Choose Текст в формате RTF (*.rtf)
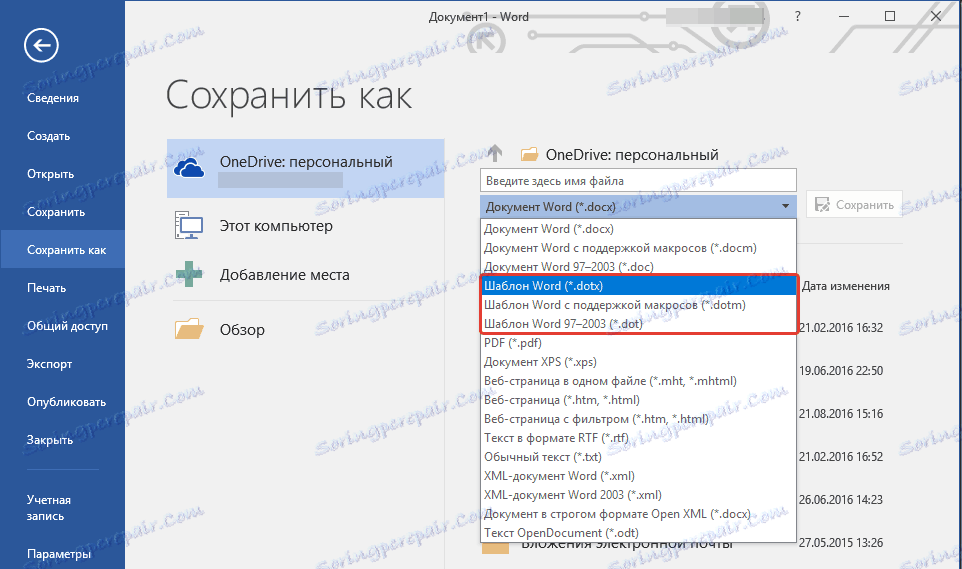The width and height of the screenshot is (962, 569). (x=638, y=438)
